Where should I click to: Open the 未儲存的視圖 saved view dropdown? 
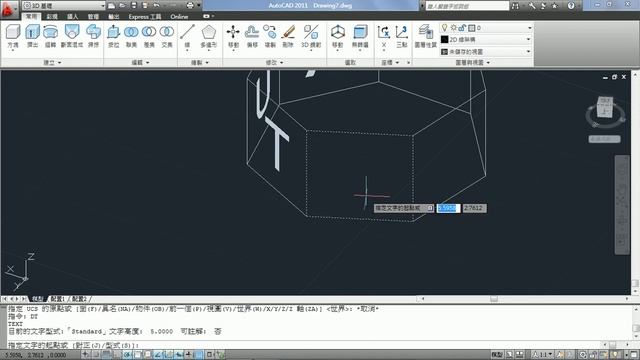(487, 52)
